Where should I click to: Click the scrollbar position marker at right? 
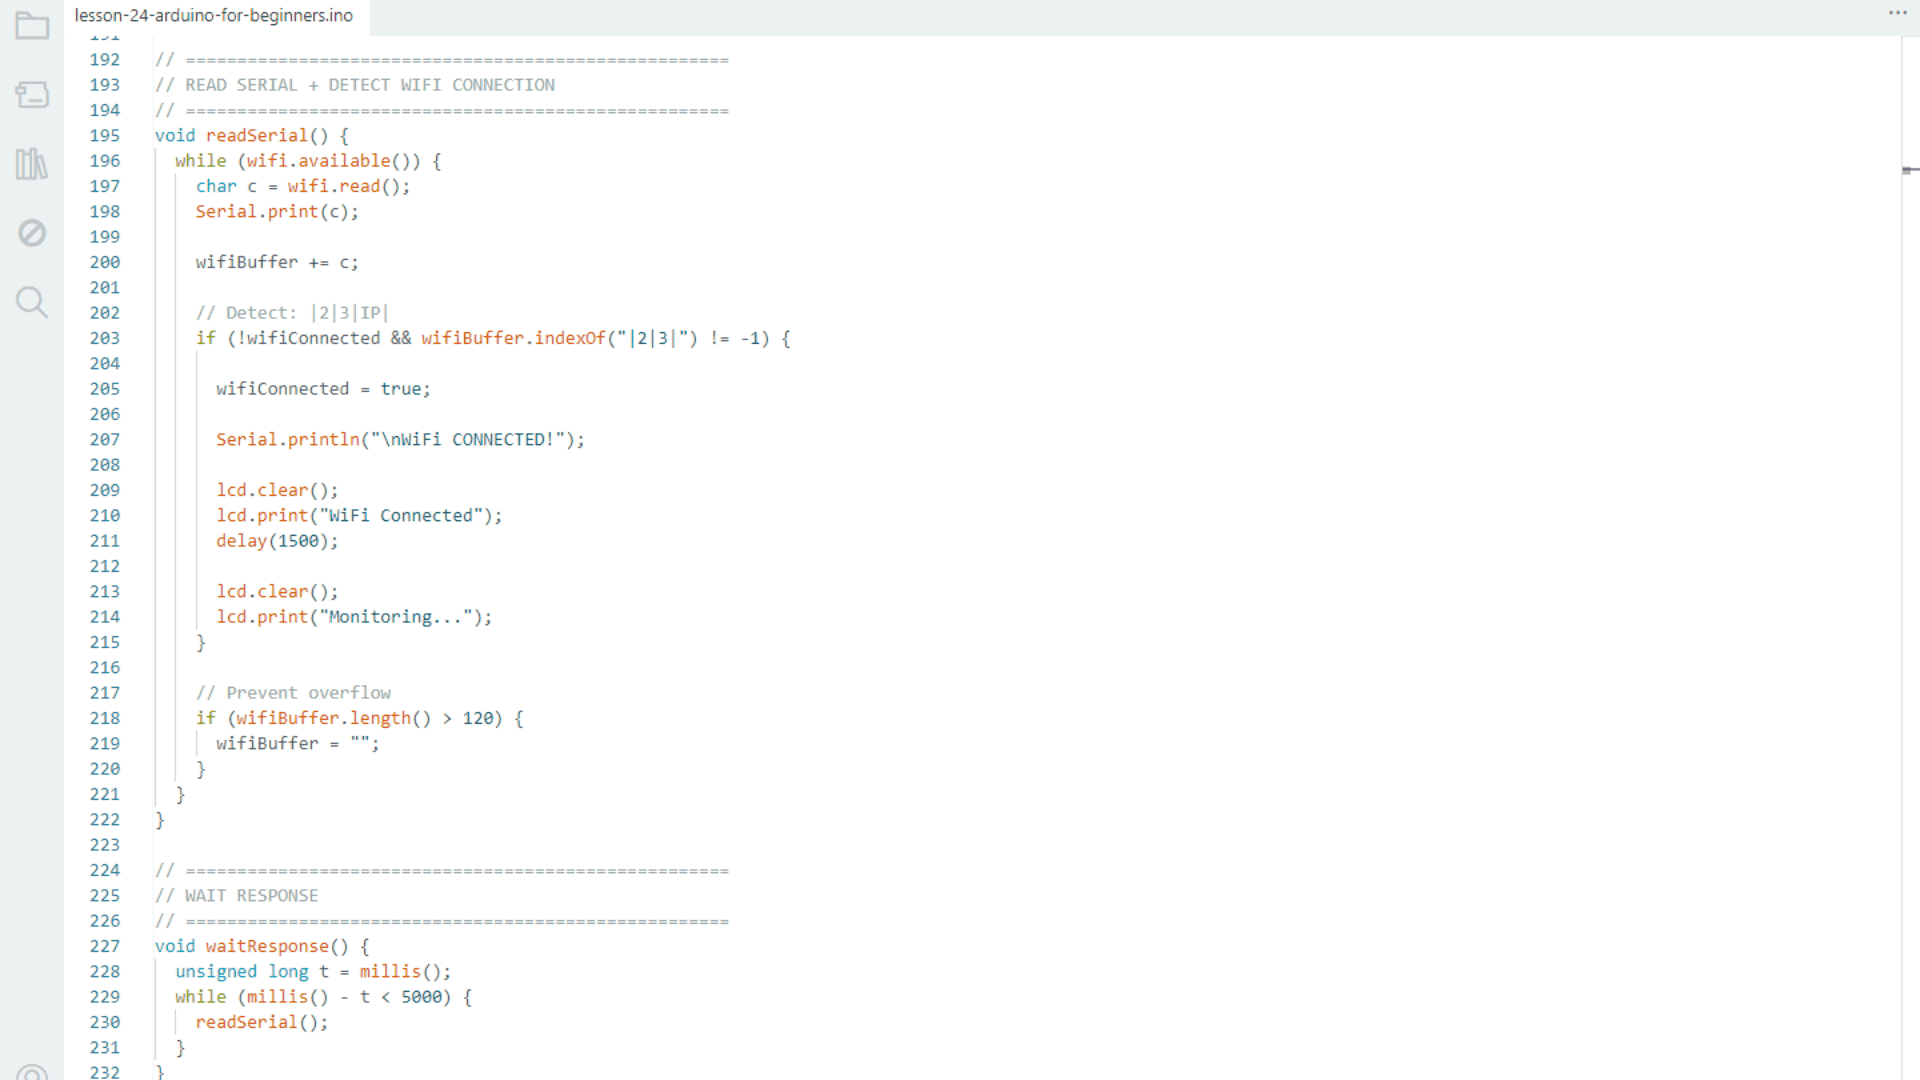tap(1910, 170)
